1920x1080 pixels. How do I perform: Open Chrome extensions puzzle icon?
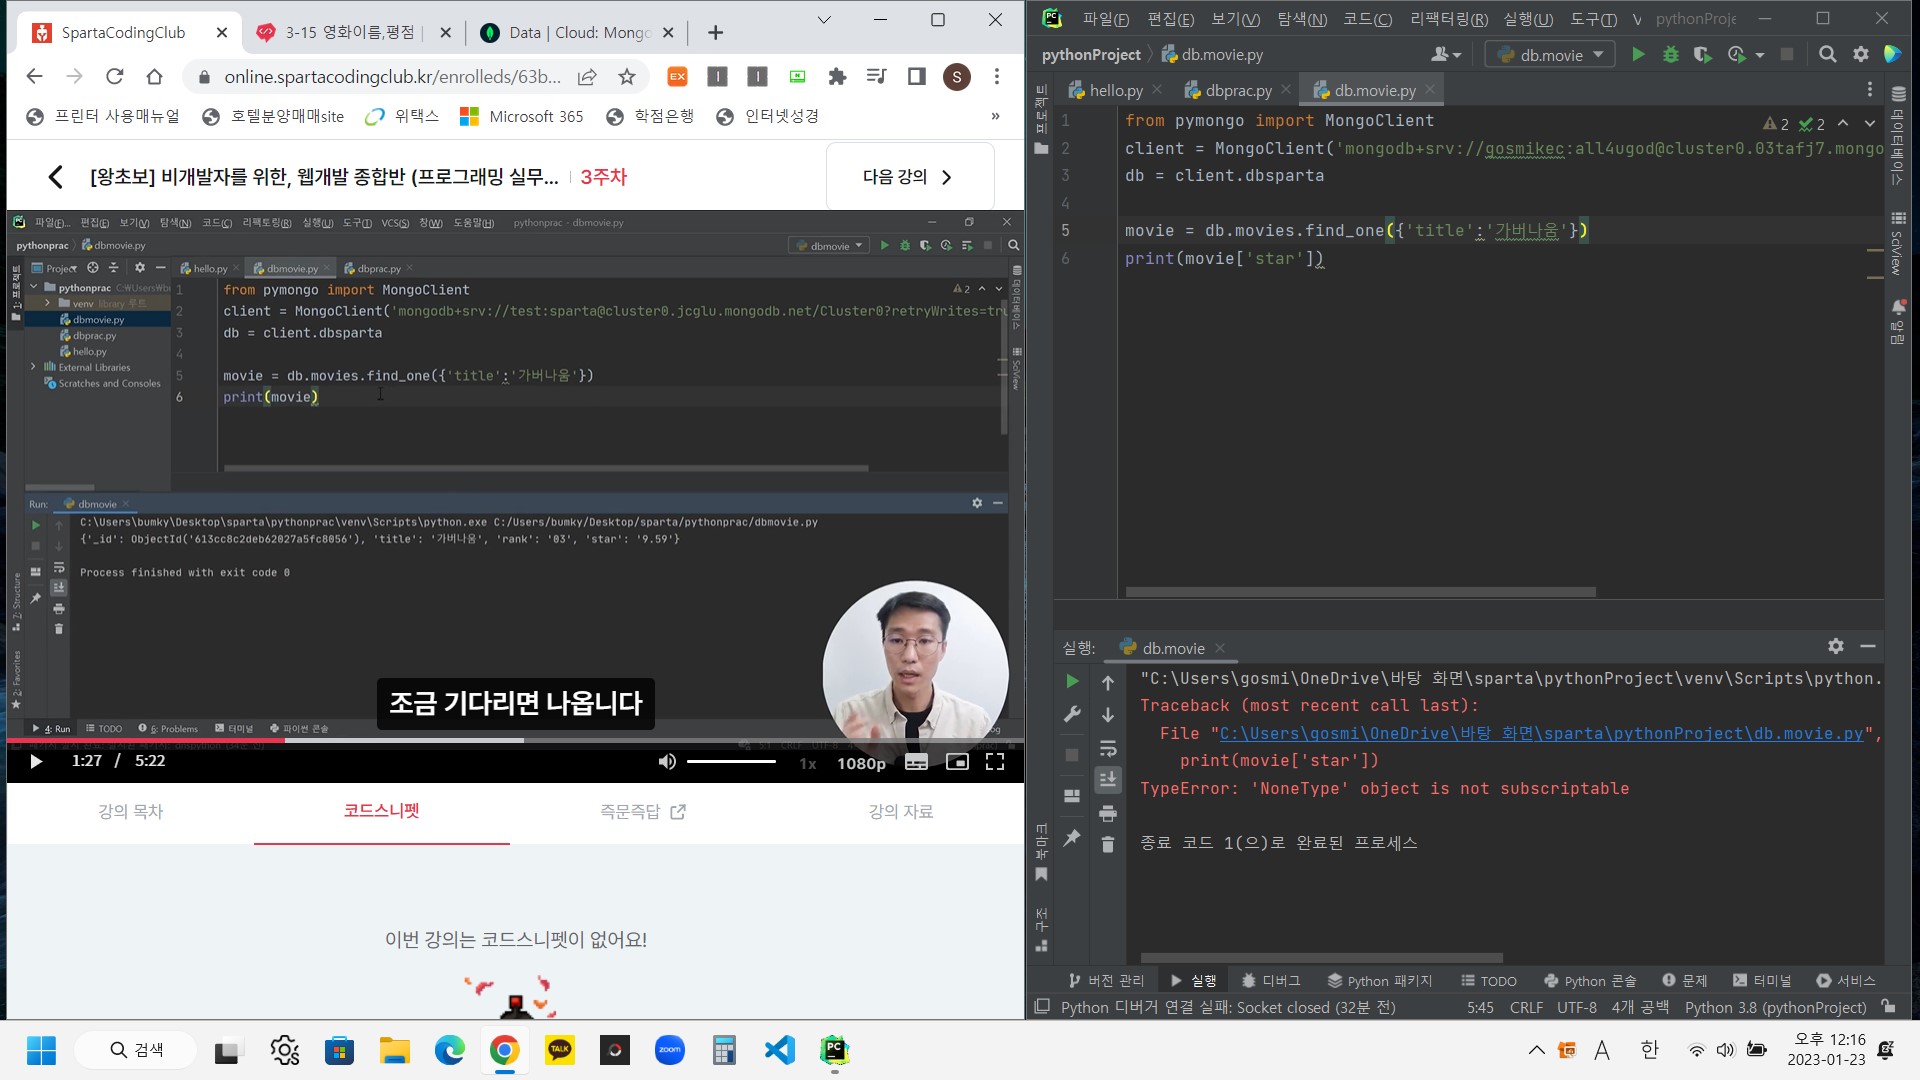837,76
